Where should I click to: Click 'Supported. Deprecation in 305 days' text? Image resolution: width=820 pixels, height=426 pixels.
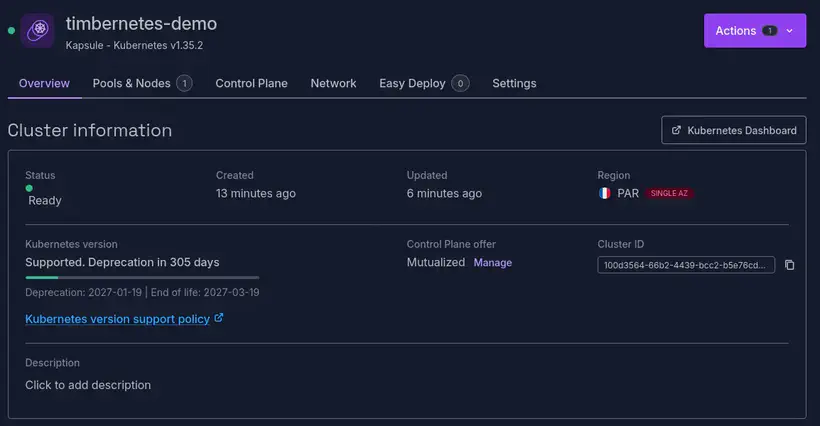(122, 262)
